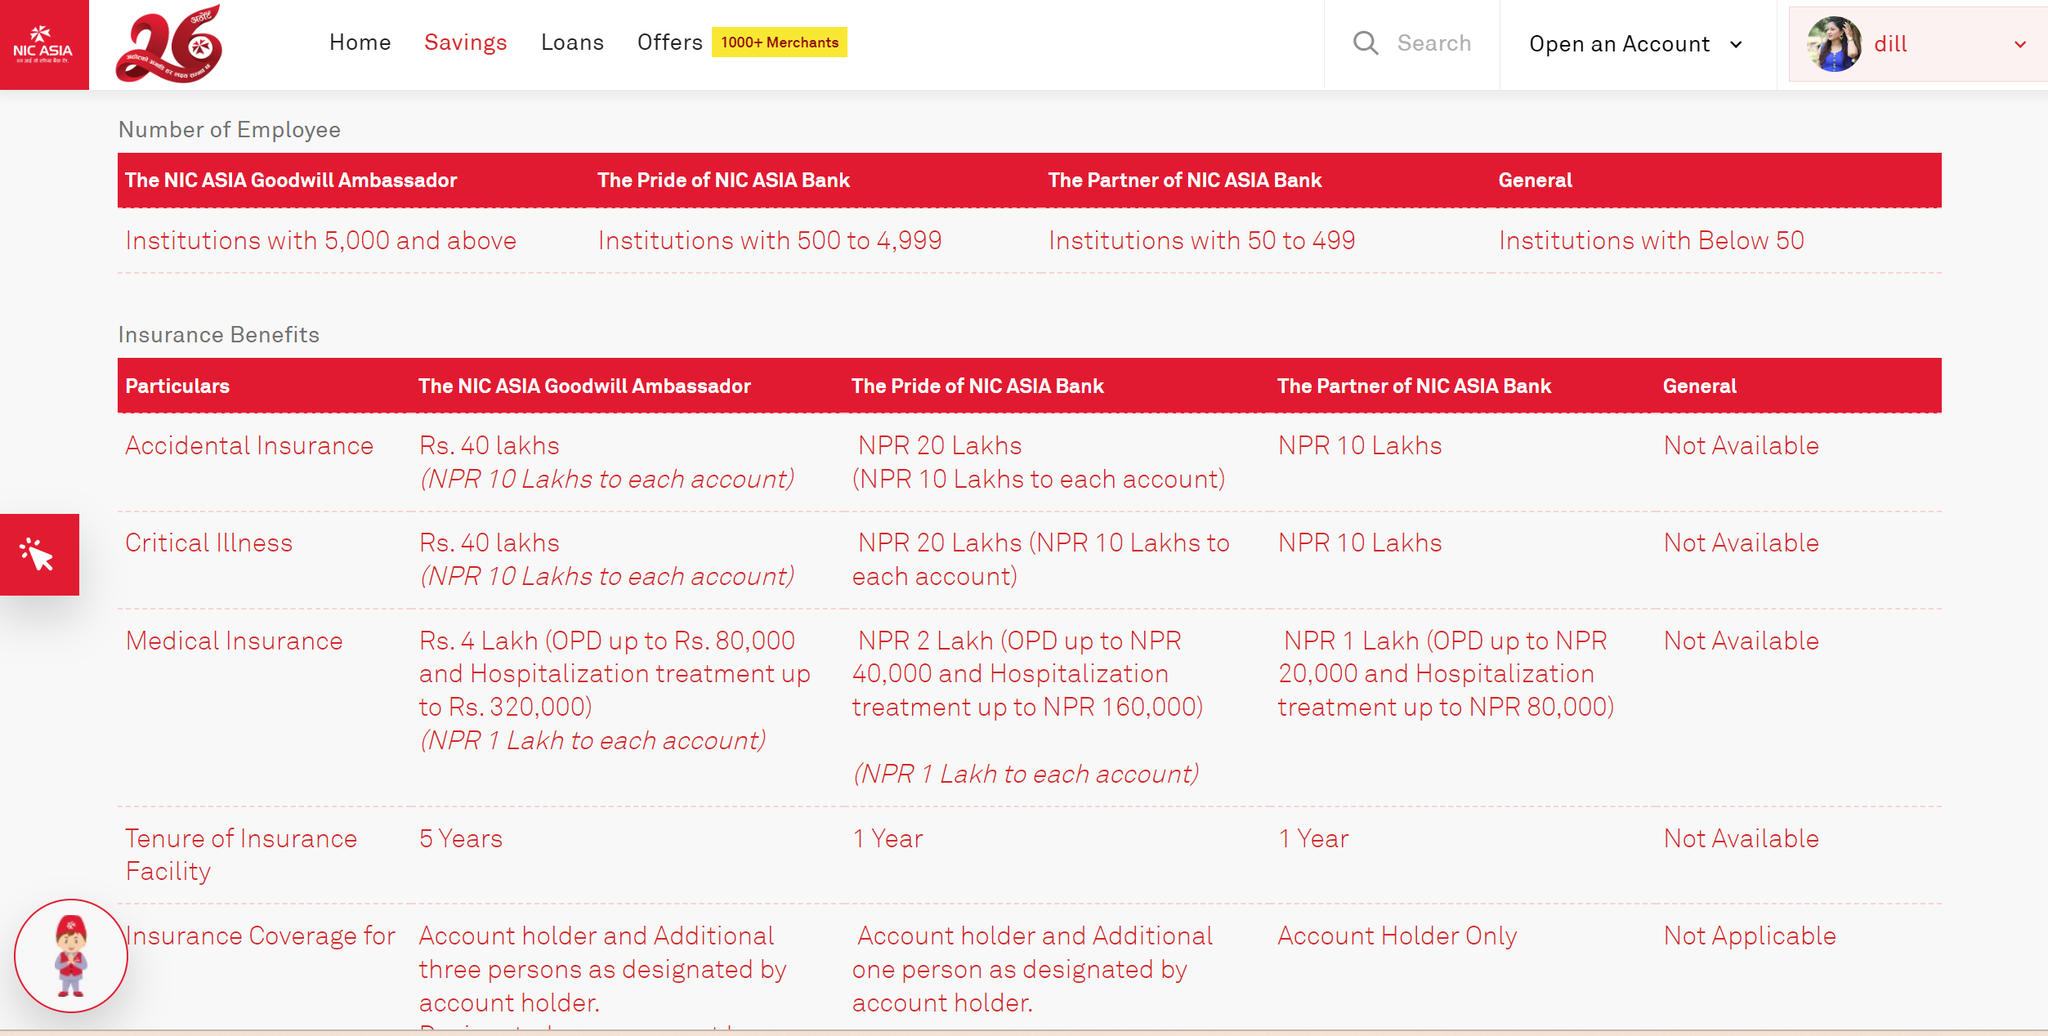This screenshot has width=2048, height=1036.
Task: Click the magnifying glass search icon
Action: coord(1365,43)
